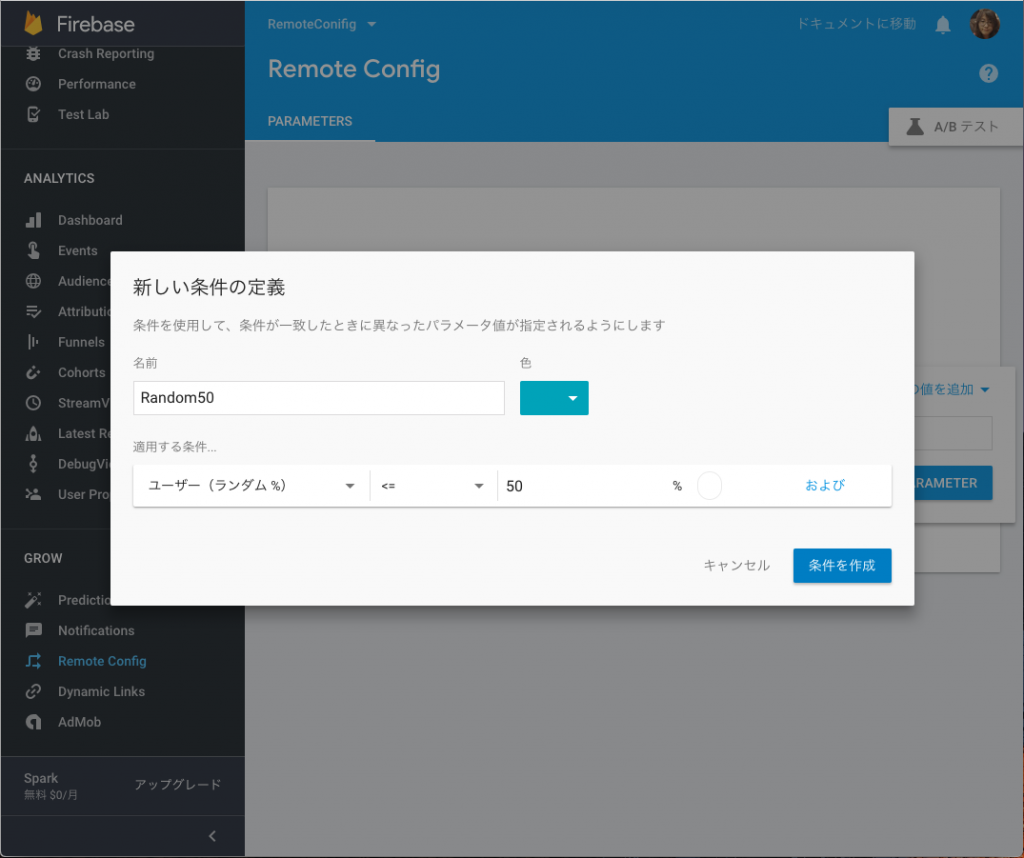Click the Spark 無料 $0/月 plan label

51,786
